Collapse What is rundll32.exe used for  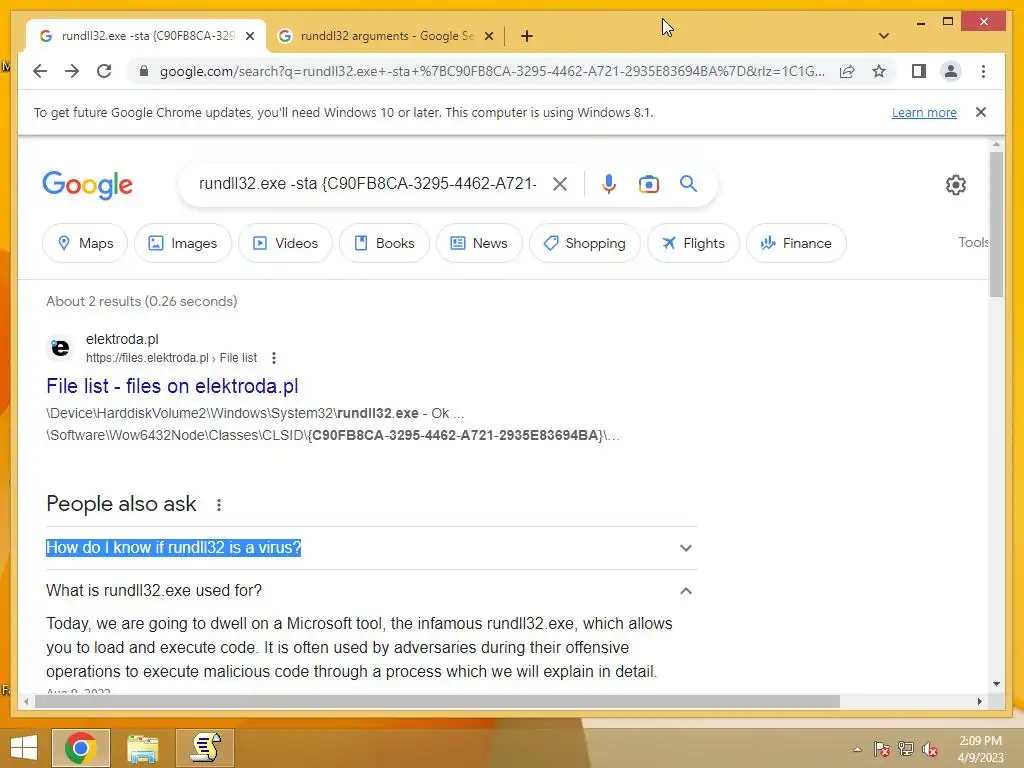pyautogui.click(x=372, y=590)
